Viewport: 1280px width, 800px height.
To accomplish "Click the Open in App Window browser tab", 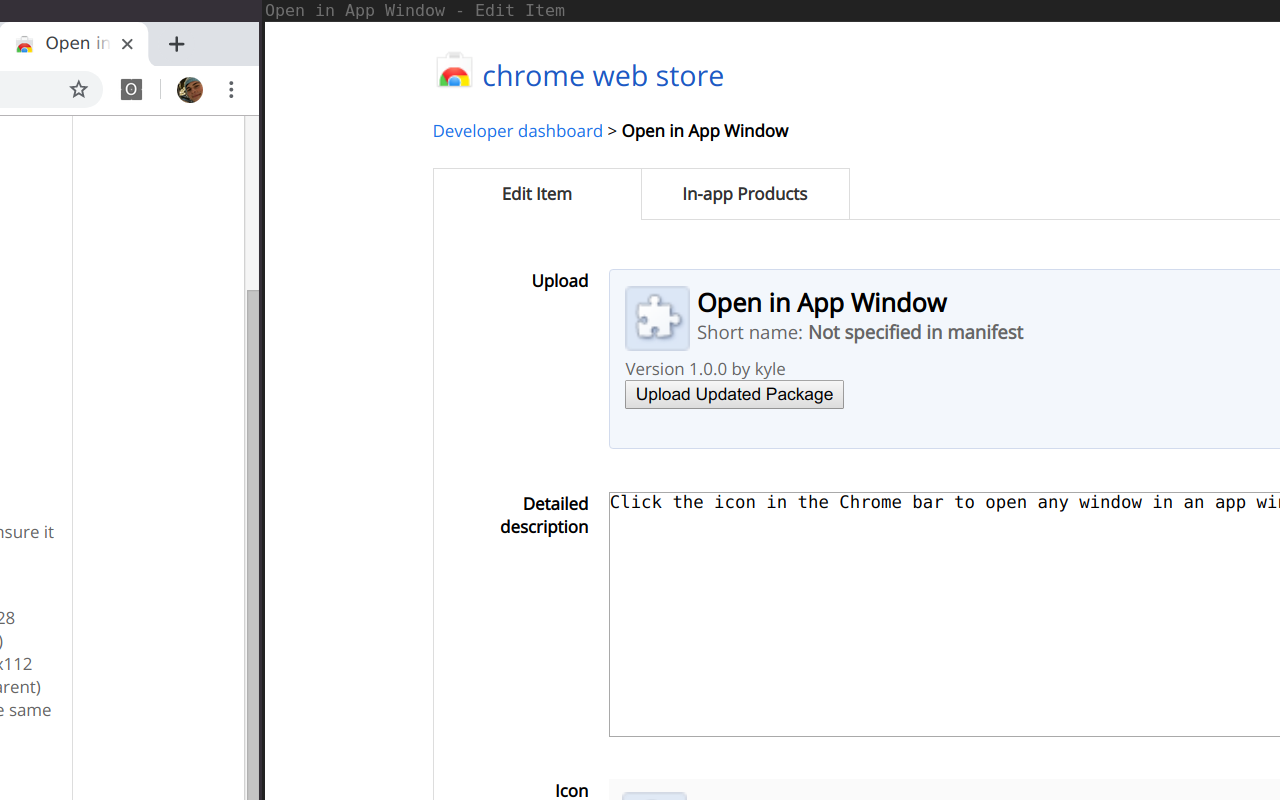I will (x=70, y=44).
